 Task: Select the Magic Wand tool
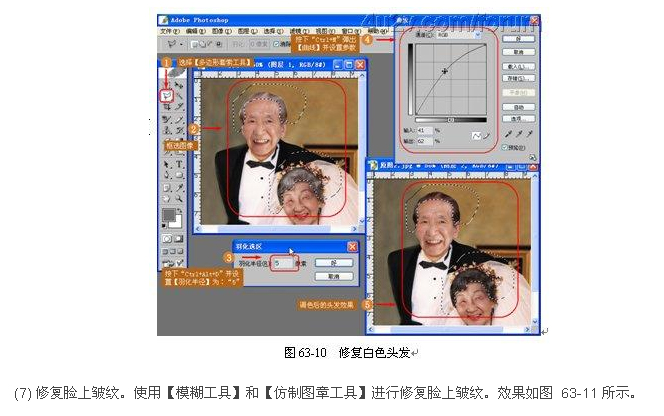pyautogui.click(x=180, y=96)
